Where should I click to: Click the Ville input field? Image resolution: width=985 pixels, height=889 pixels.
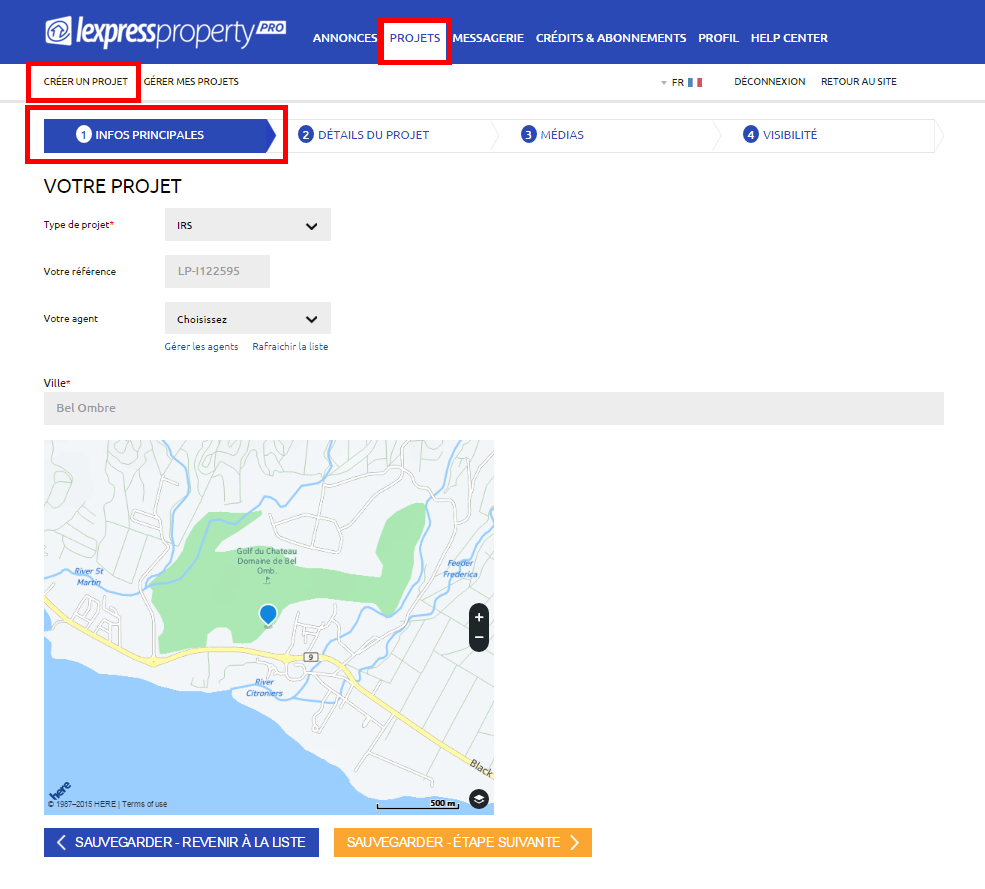click(x=494, y=408)
